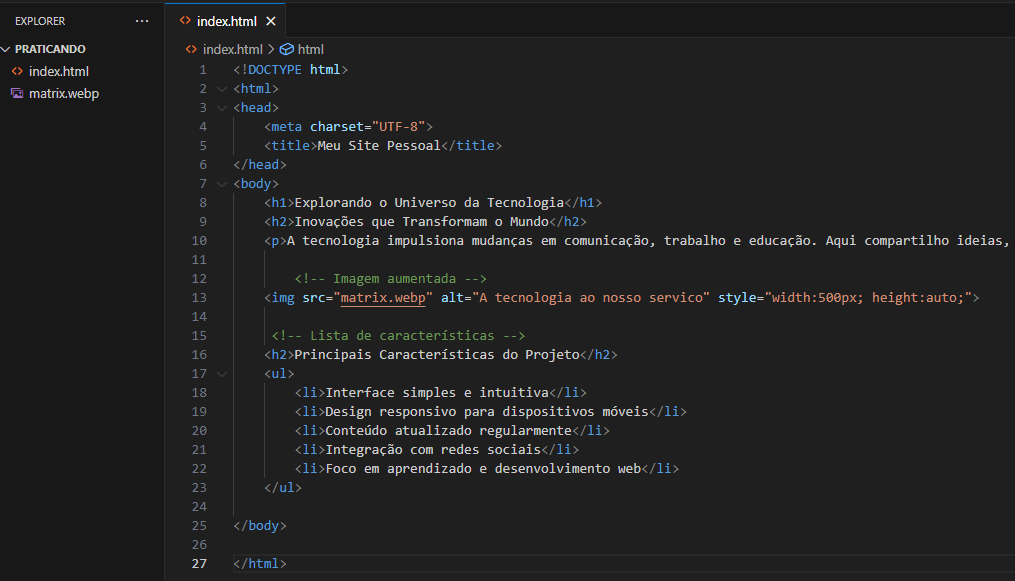1015x581 pixels.
Task: Open Explorer more actions ellipsis menu
Action: coord(142,21)
